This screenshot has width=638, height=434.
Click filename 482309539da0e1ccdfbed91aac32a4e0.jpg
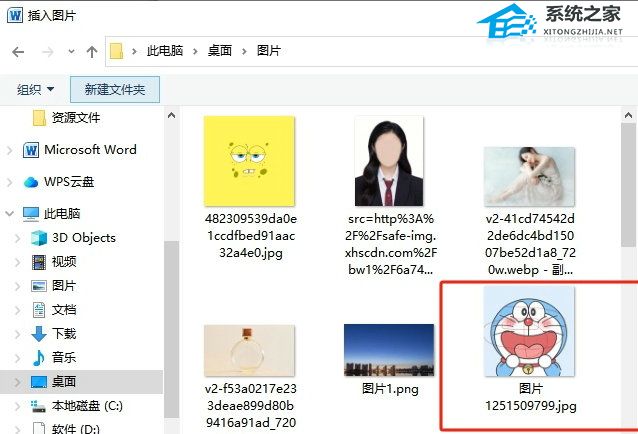tap(251, 236)
